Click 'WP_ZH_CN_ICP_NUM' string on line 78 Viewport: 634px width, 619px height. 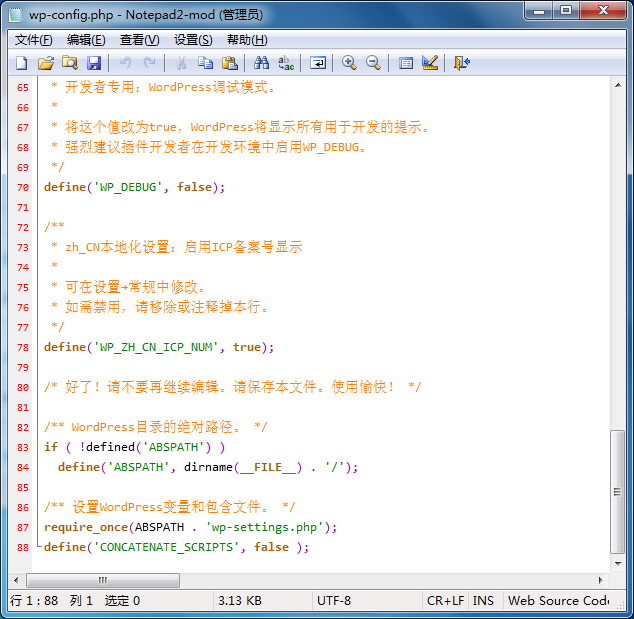156,347
